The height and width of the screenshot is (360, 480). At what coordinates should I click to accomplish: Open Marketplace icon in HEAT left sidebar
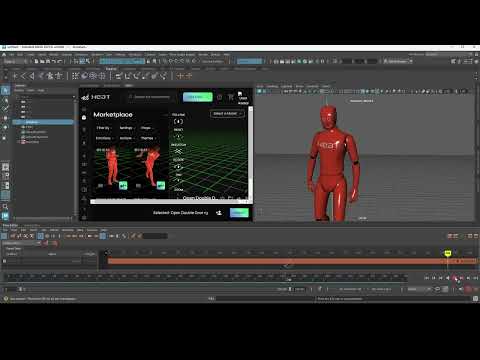pyautogui.click(x=84, y=117)
